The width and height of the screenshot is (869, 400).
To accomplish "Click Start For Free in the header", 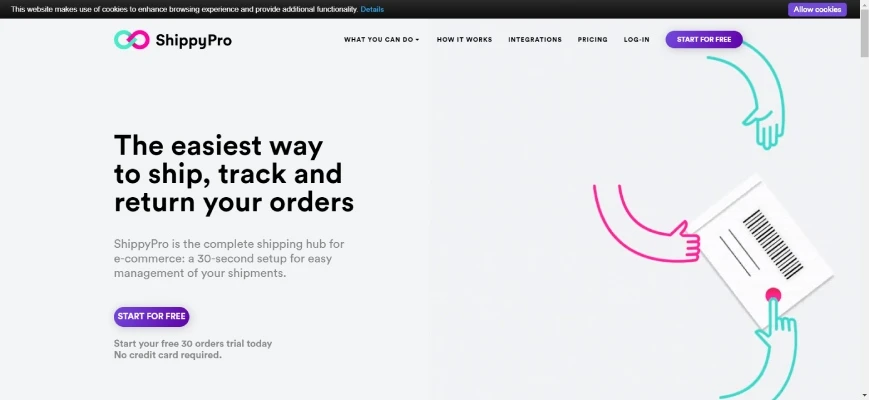I will click(x=704, y=39).
